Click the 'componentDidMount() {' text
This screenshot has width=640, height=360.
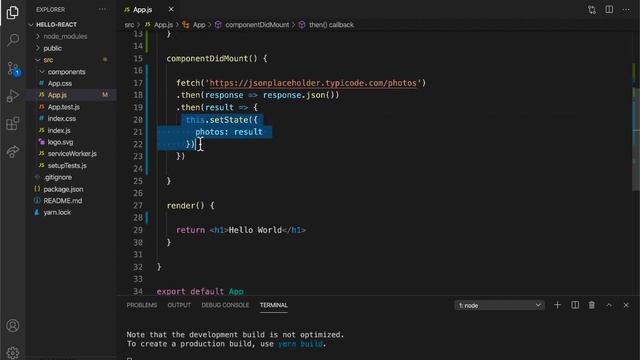click(217, 59)
